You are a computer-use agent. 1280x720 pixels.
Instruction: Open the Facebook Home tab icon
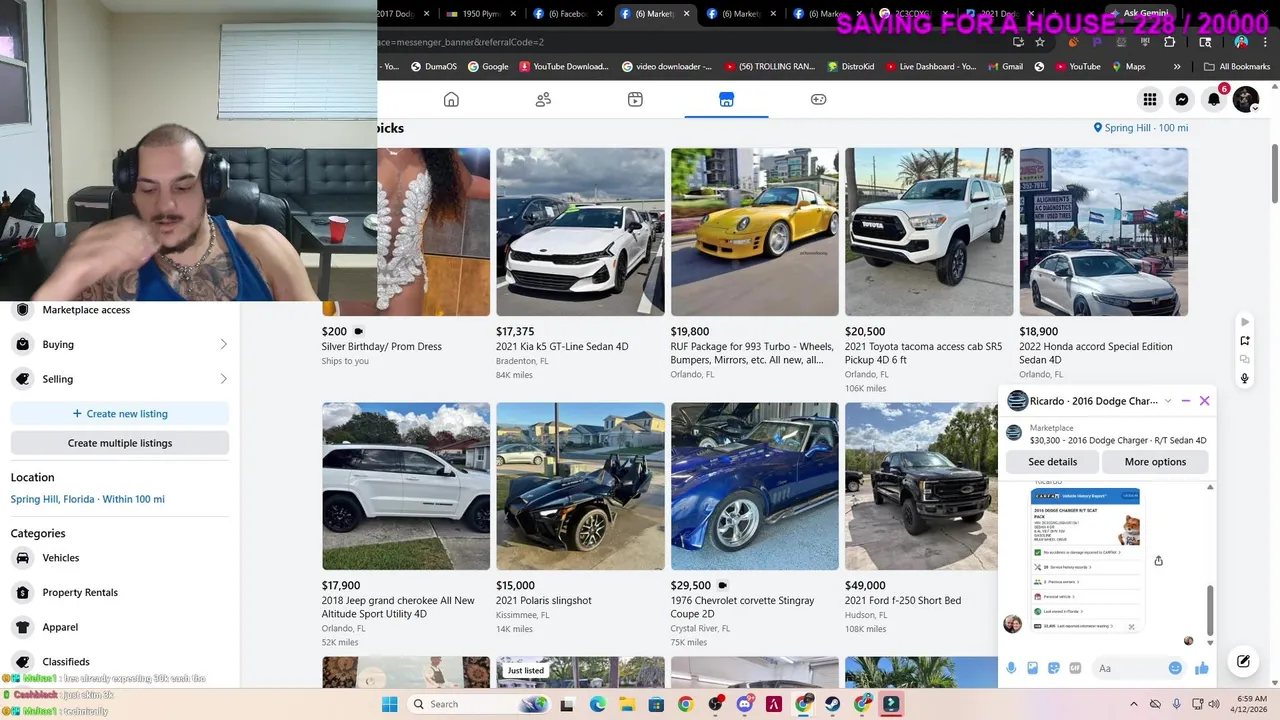tap(451, 99)
